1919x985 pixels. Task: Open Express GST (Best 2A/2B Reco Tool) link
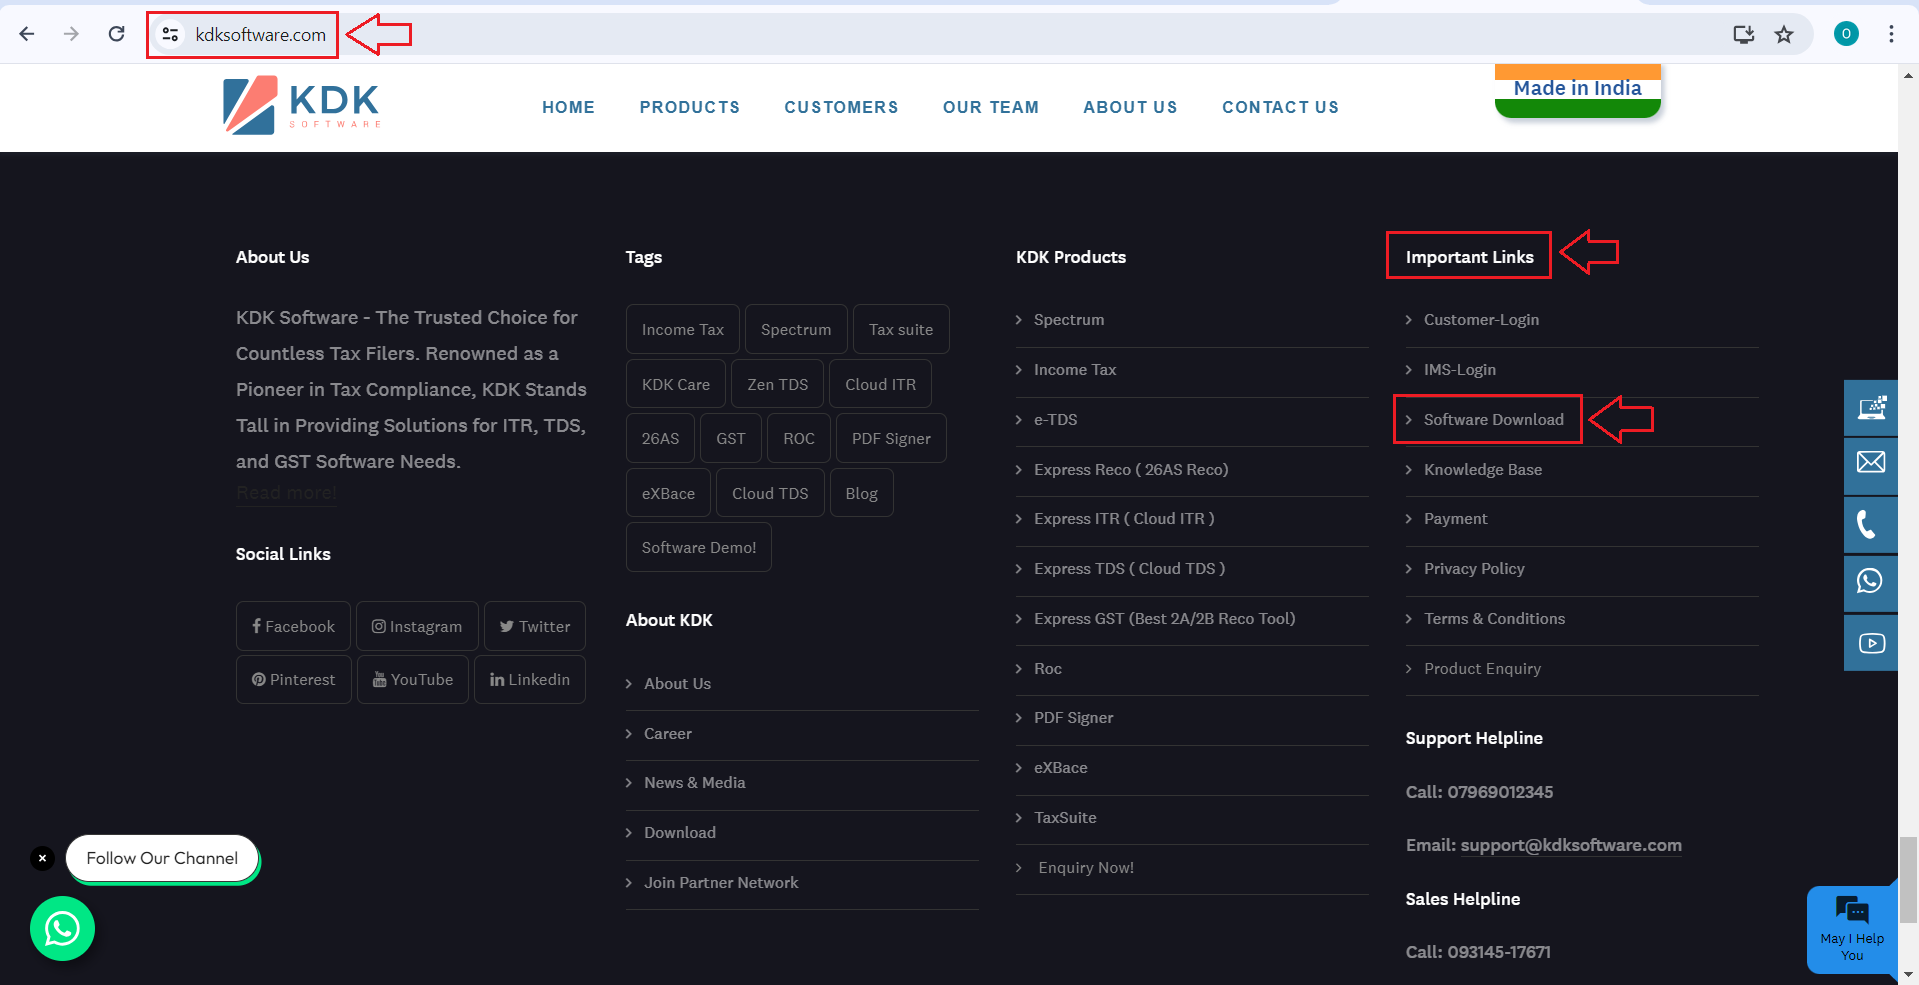click(1164, 618)
